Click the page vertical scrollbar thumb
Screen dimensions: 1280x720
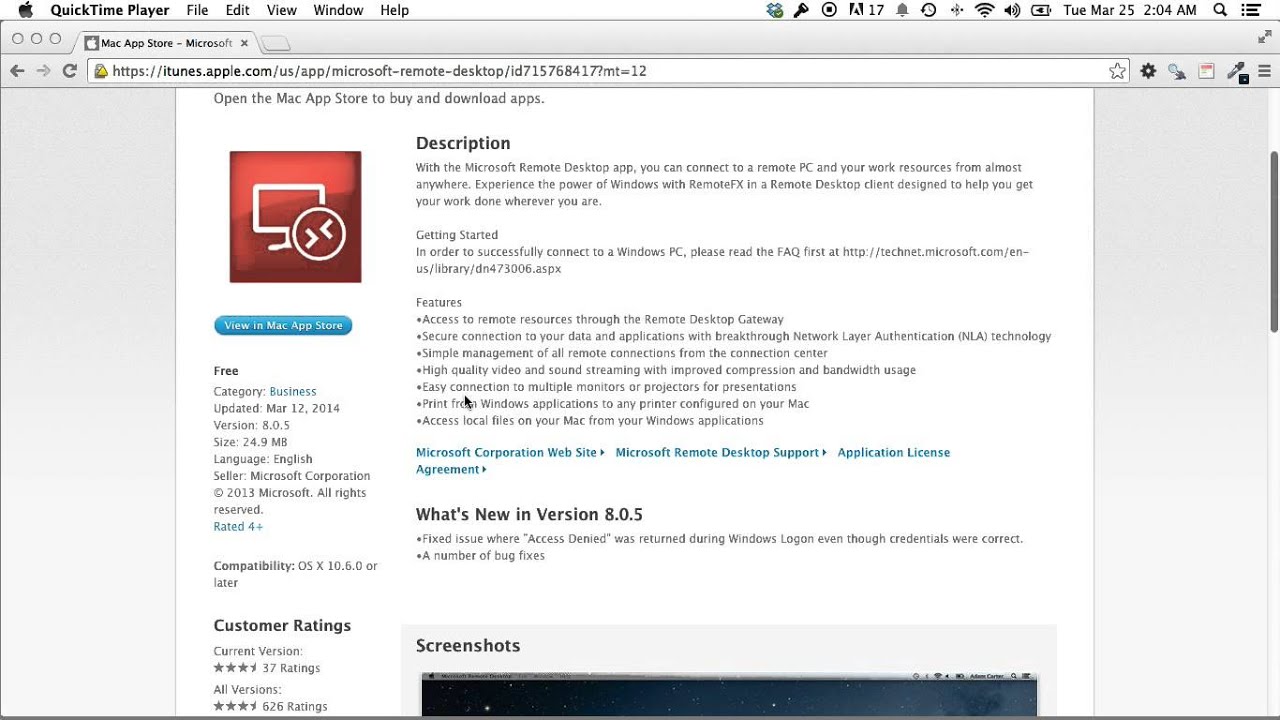click(x=1274, y=241)
